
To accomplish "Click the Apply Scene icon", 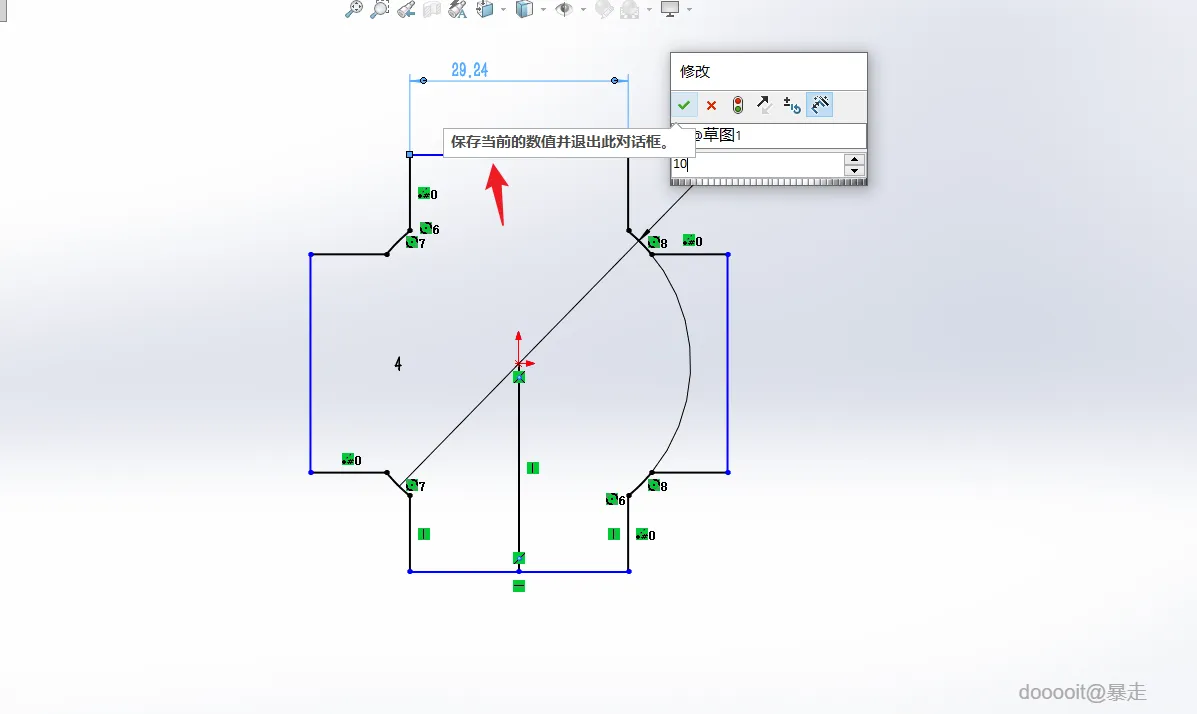I will [630, 9].
